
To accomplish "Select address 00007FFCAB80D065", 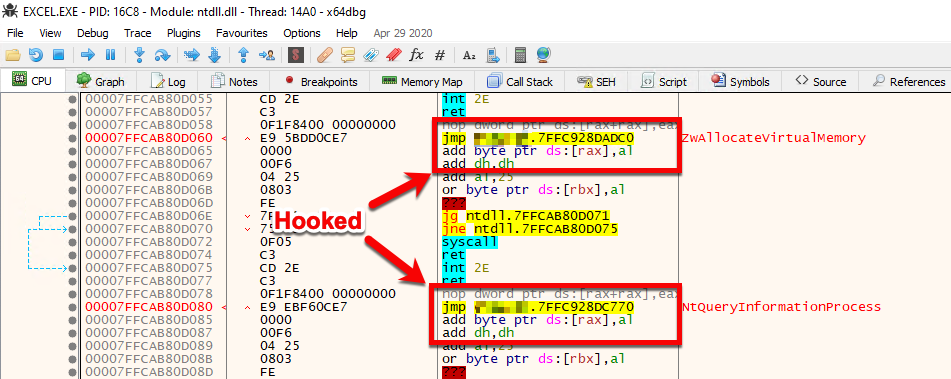I will pyautogui.click(x=149, y=151).
